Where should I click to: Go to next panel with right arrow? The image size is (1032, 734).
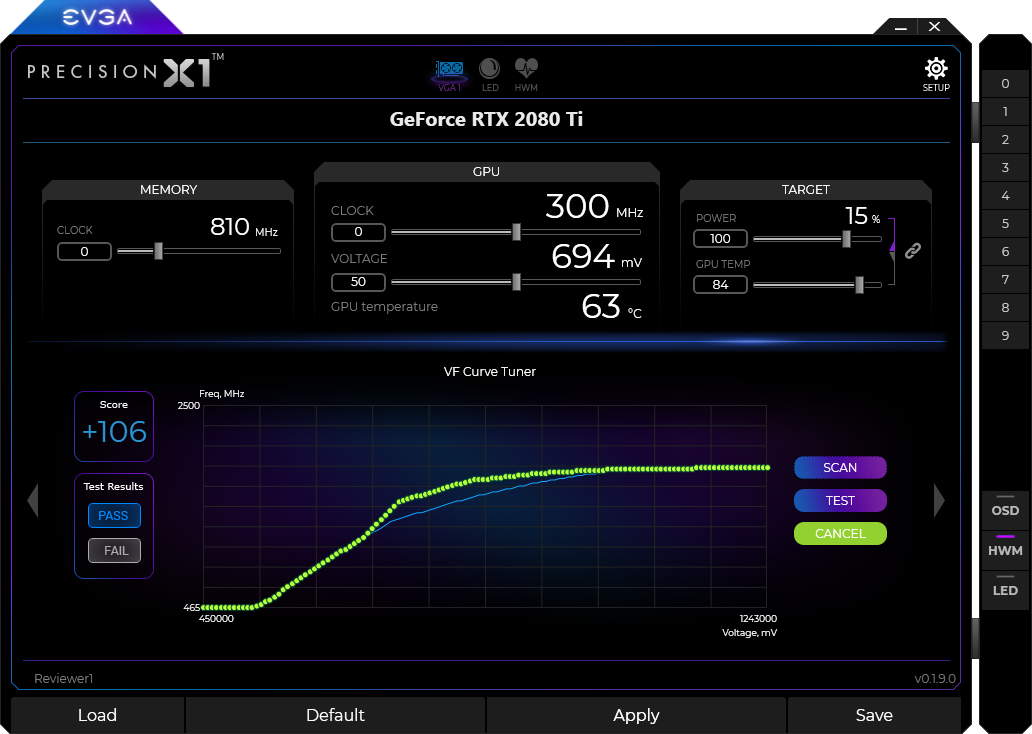938,500
